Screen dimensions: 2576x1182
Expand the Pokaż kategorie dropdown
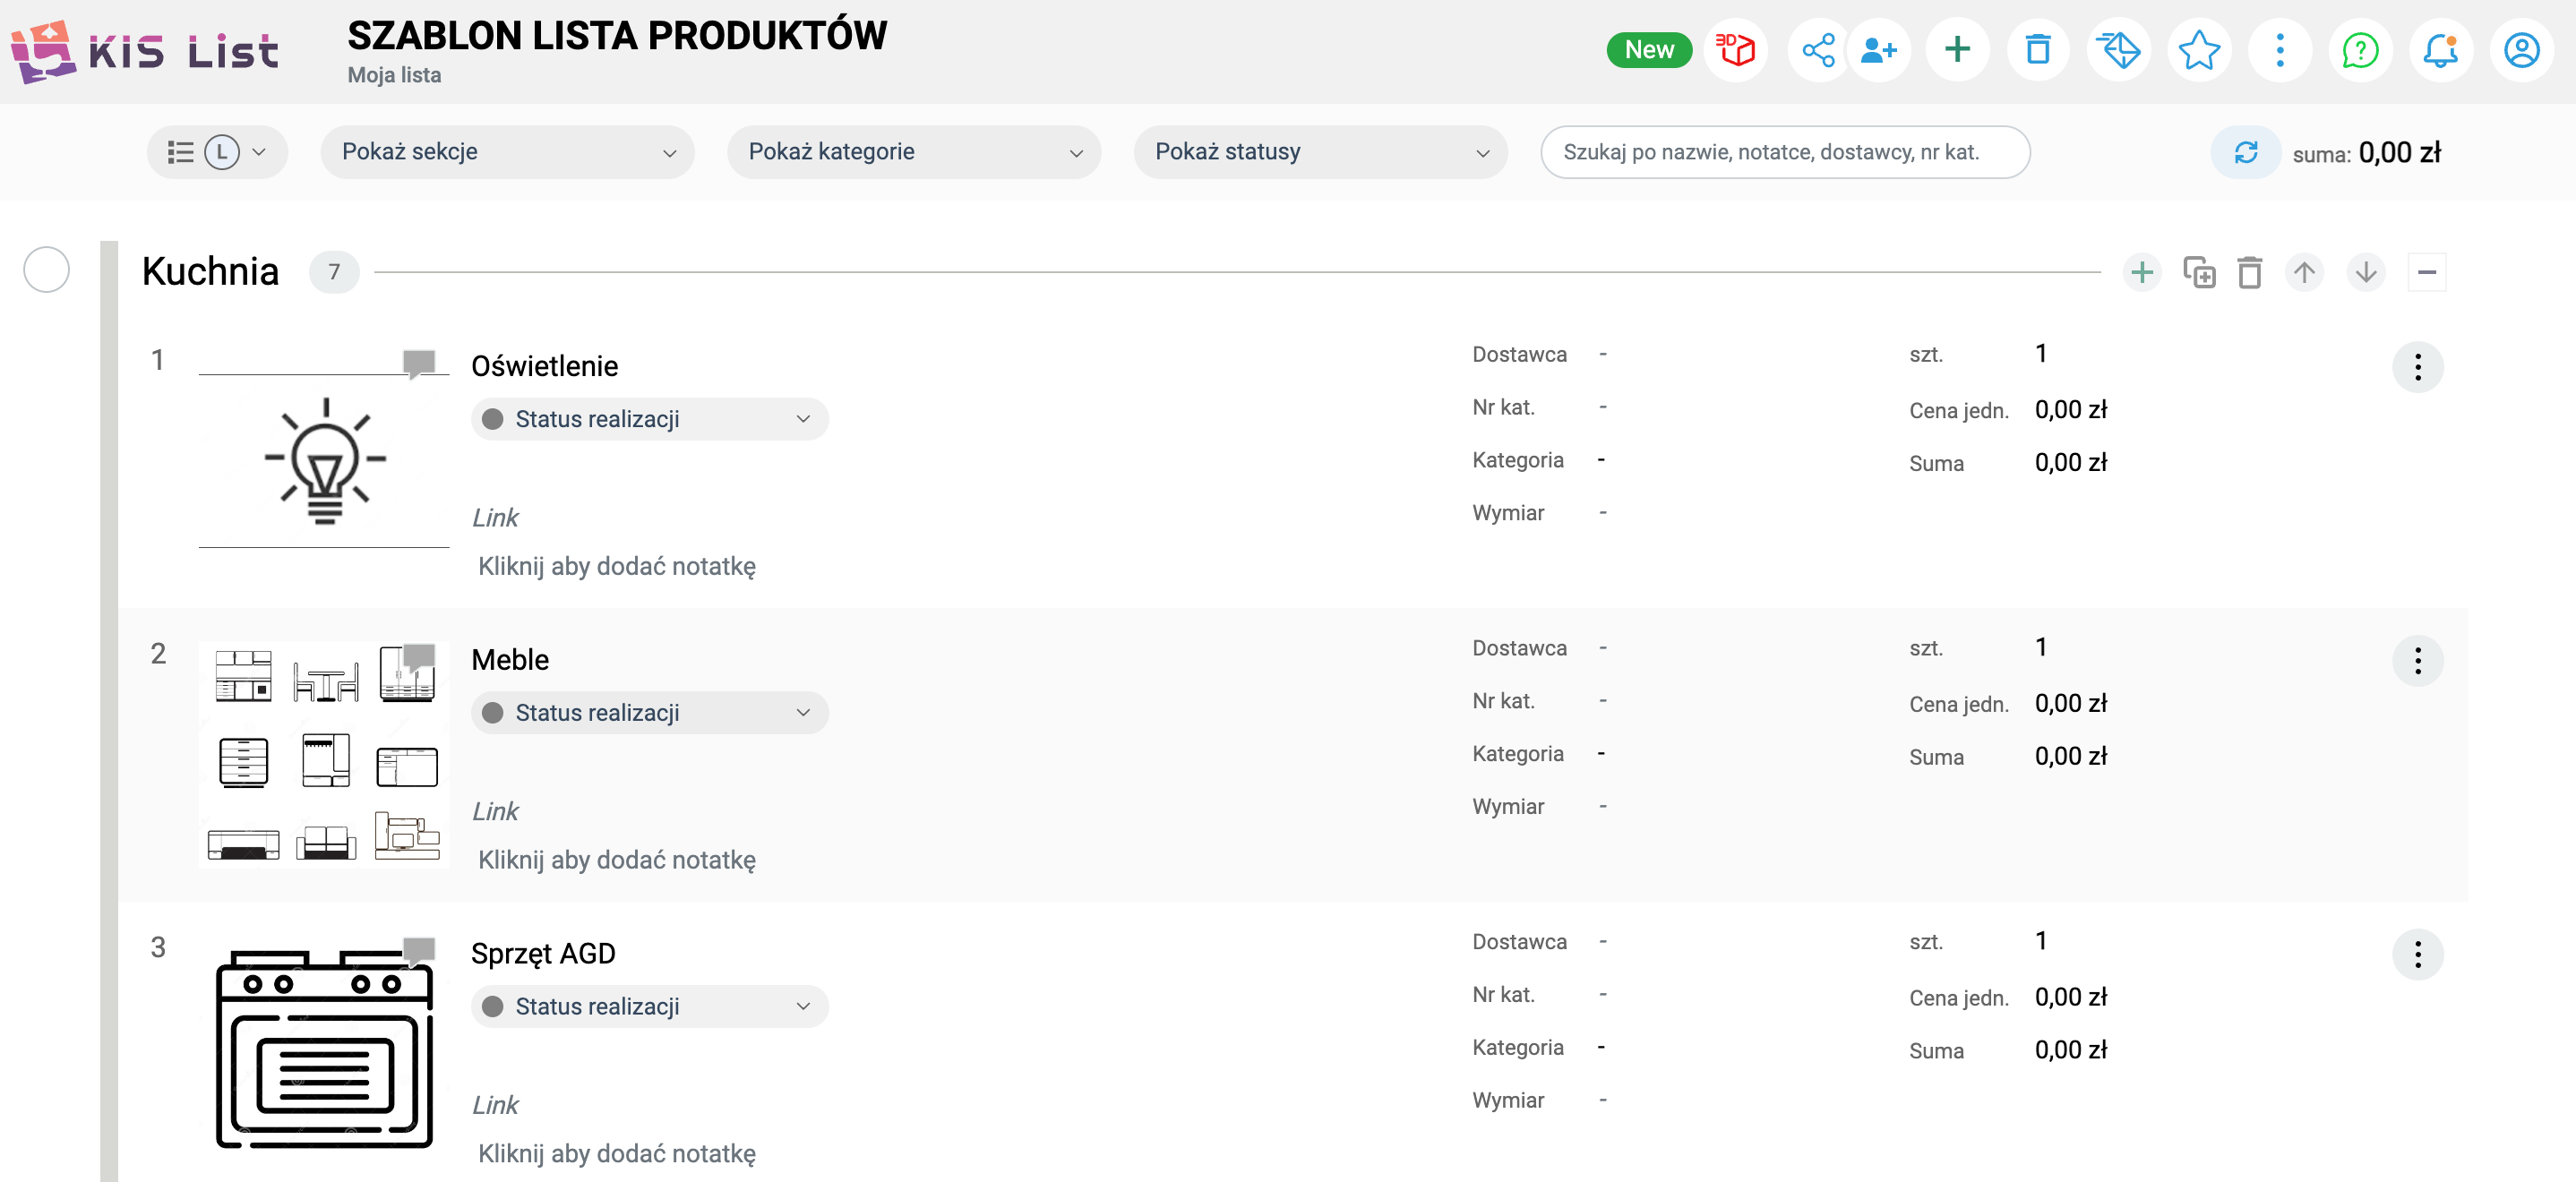point(913,152)
